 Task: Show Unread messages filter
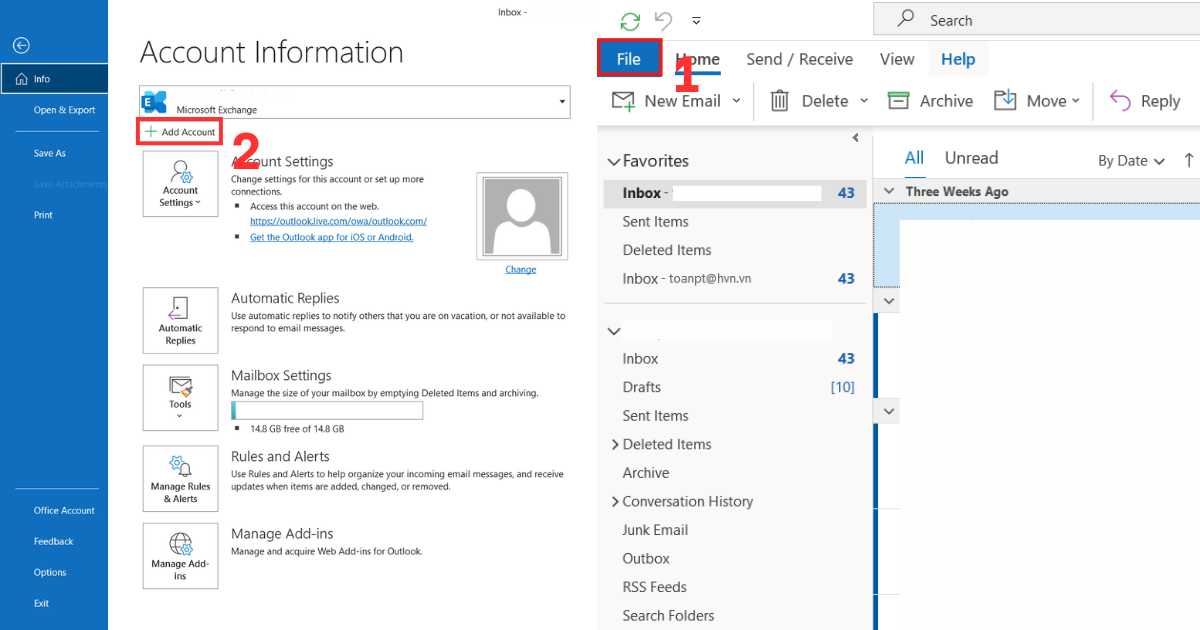971,158
